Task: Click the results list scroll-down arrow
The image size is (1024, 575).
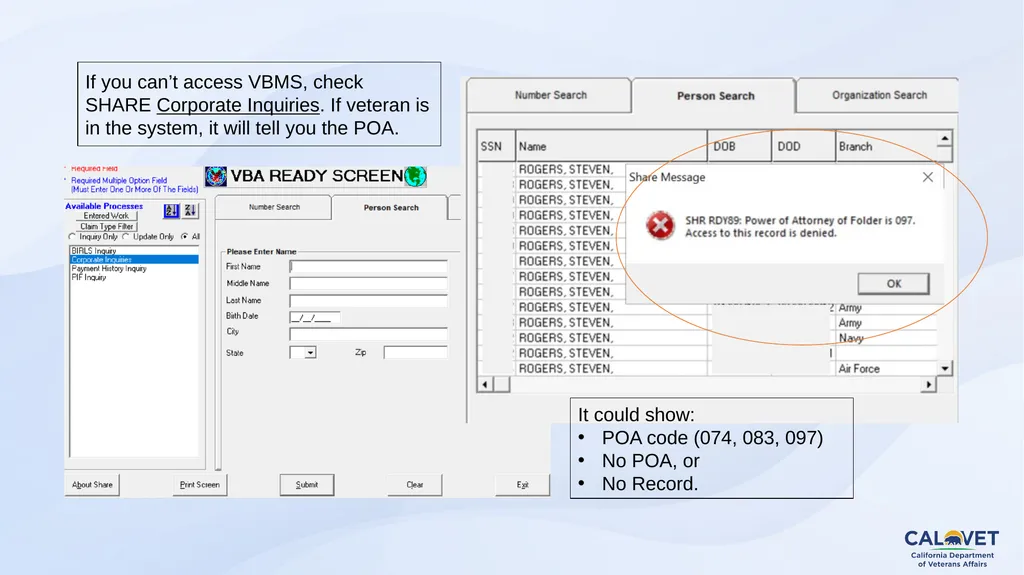Action: click(944, 369)
